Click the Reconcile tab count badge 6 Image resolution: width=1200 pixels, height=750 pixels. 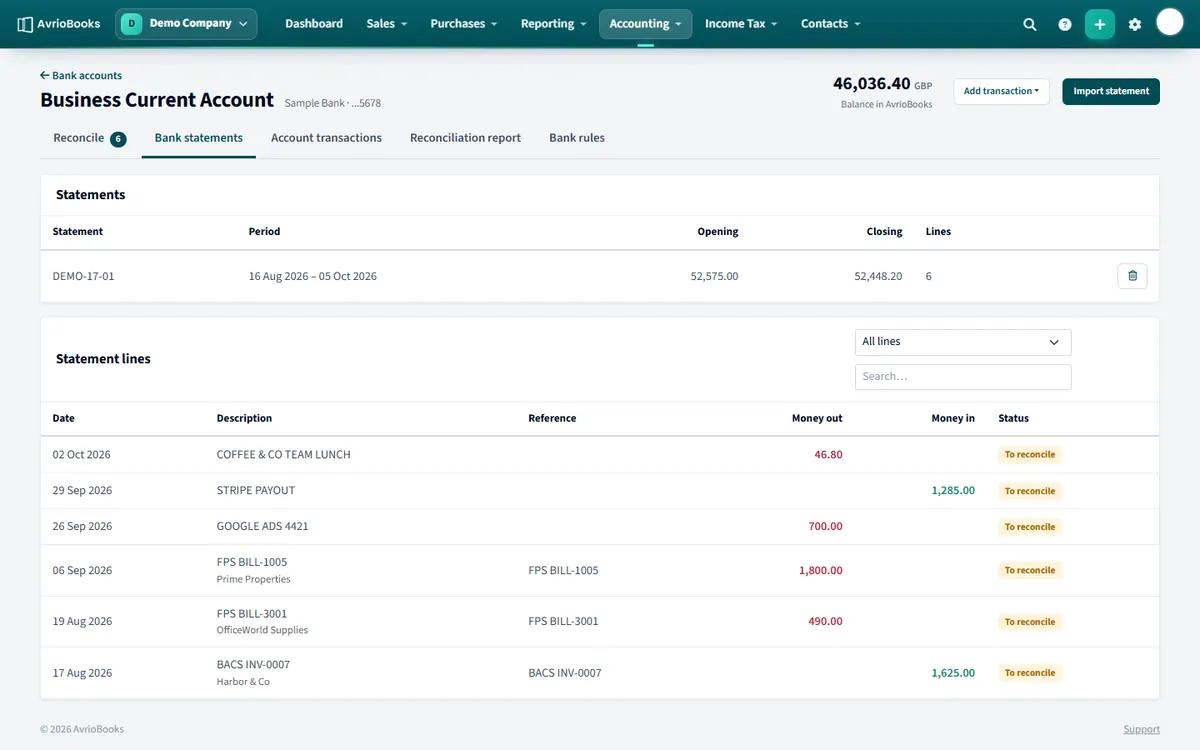118,139
